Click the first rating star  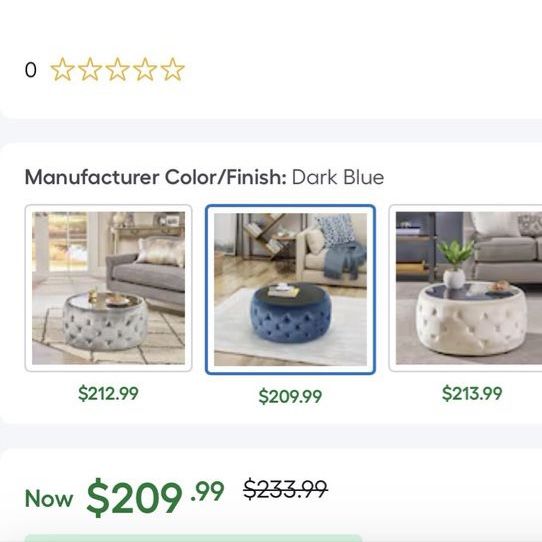63,69
